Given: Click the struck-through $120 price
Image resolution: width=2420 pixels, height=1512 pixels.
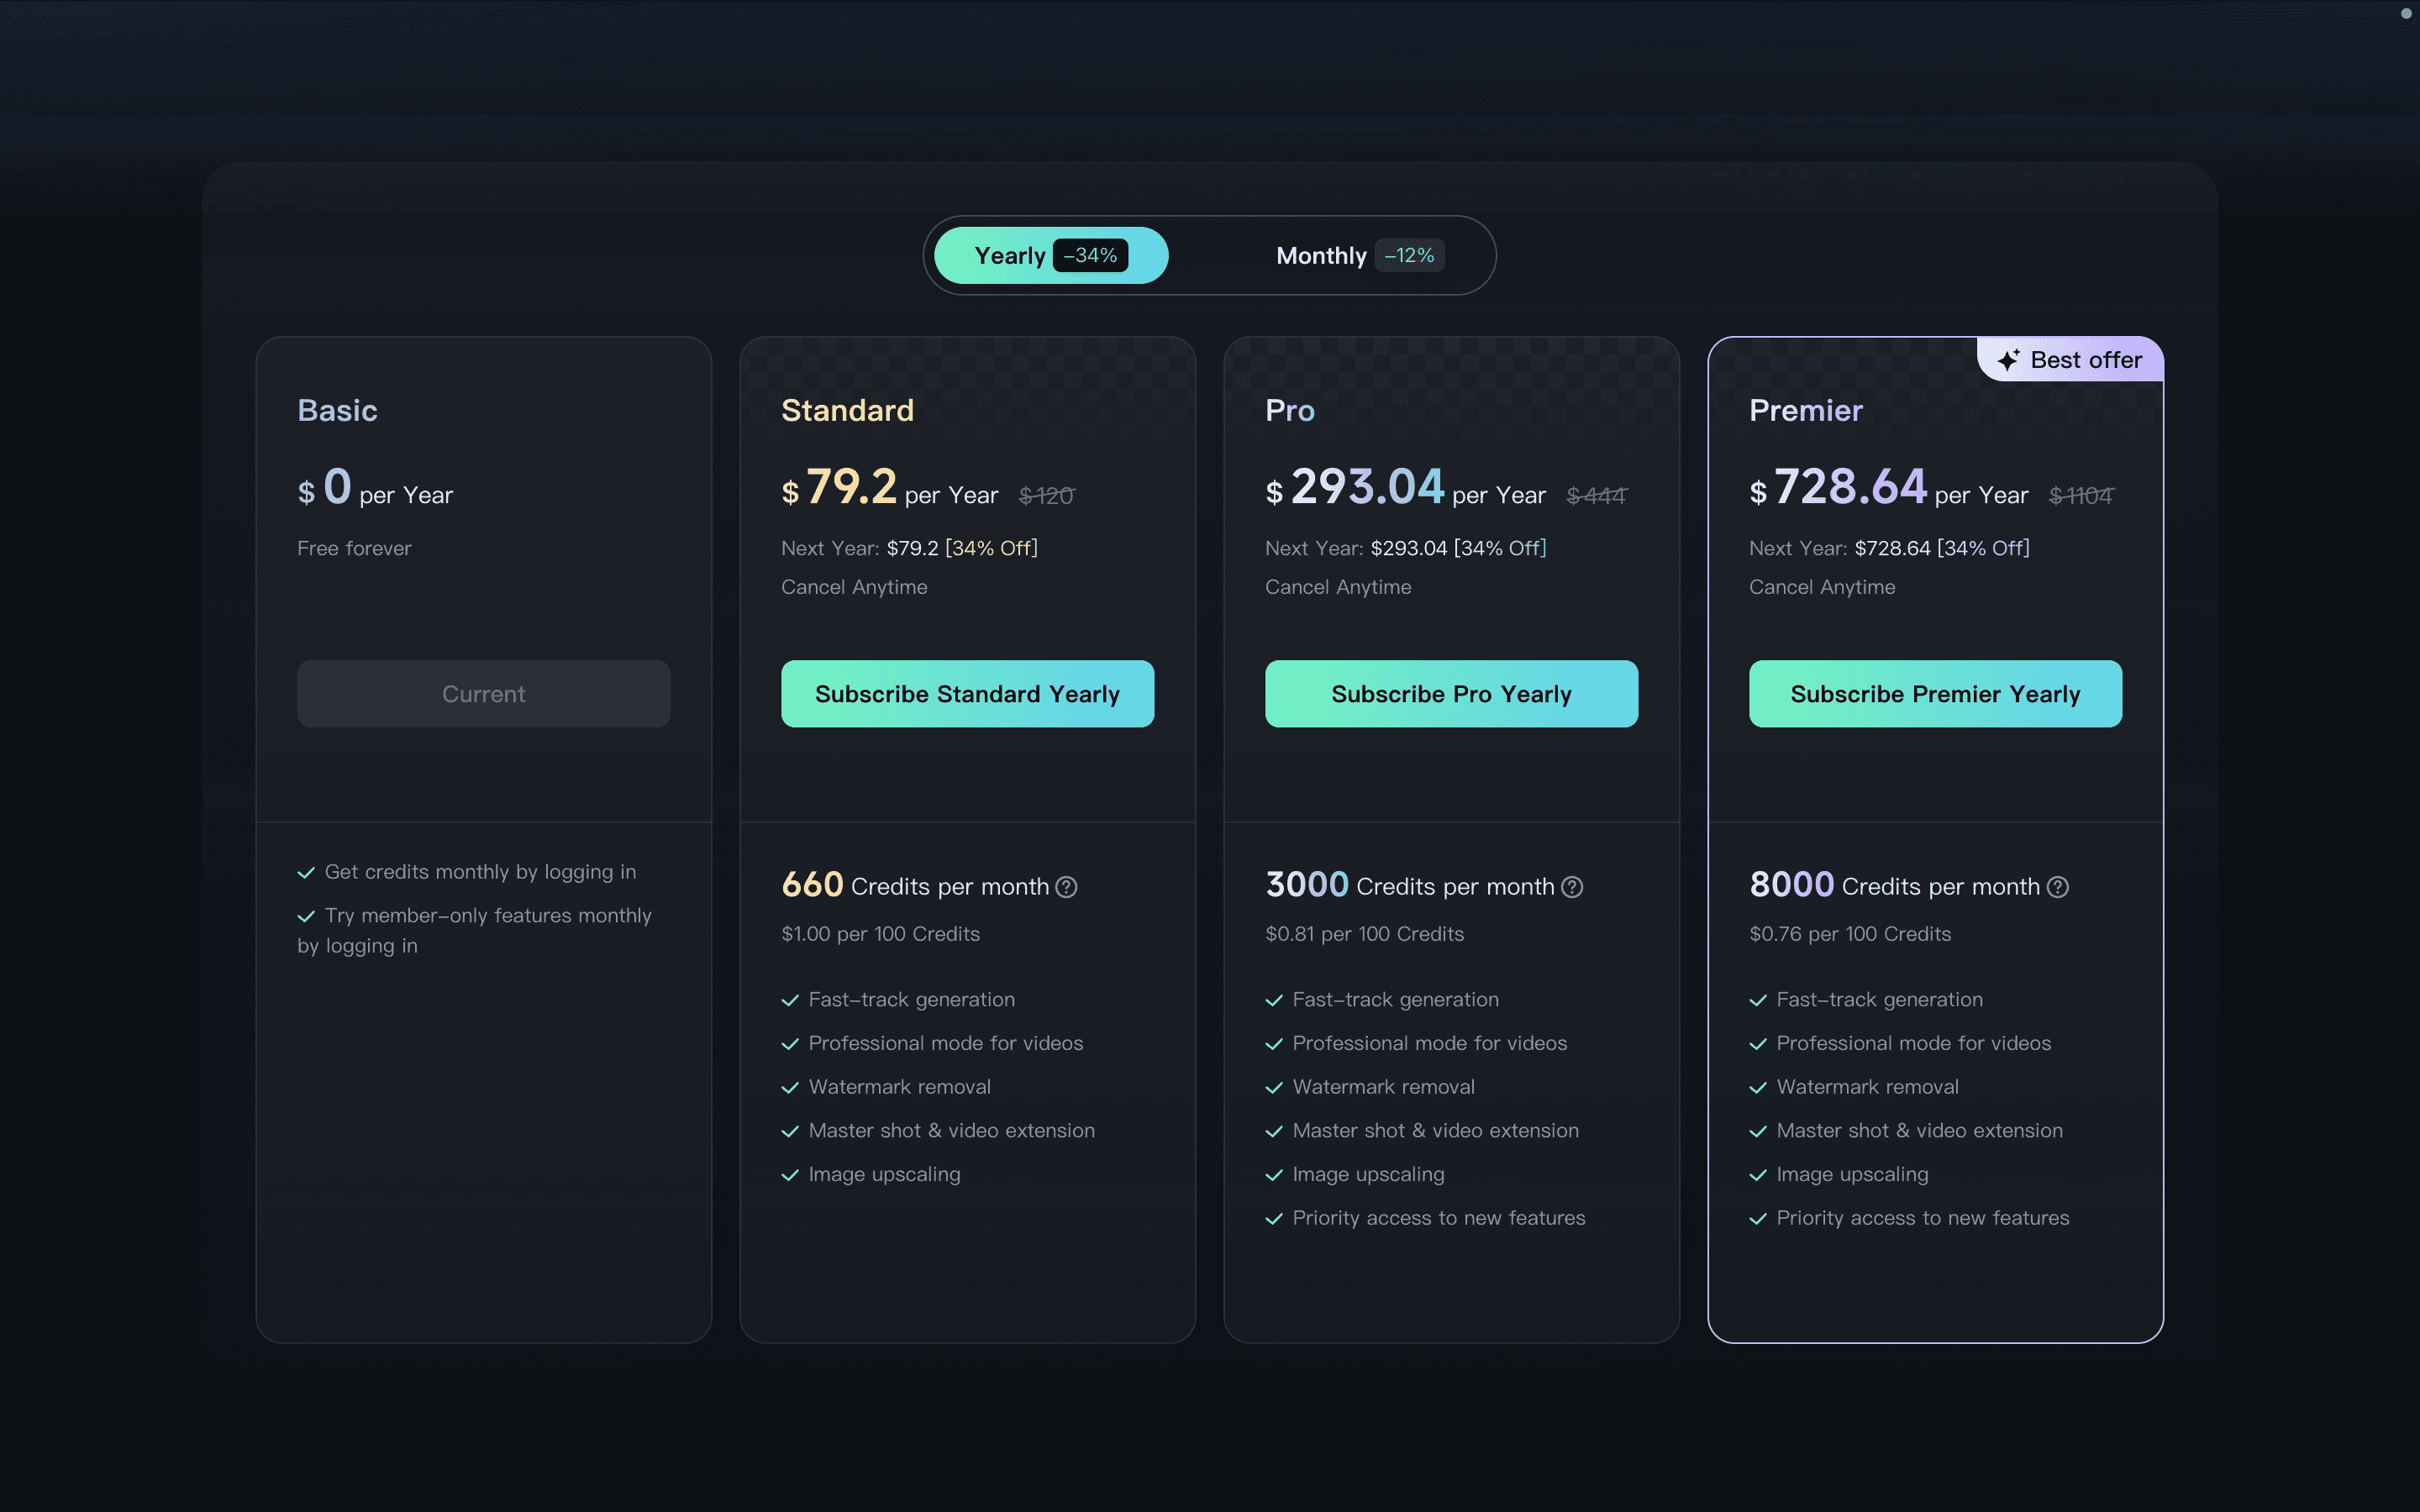Looking at the screenshot, I should pos(1046,495).
